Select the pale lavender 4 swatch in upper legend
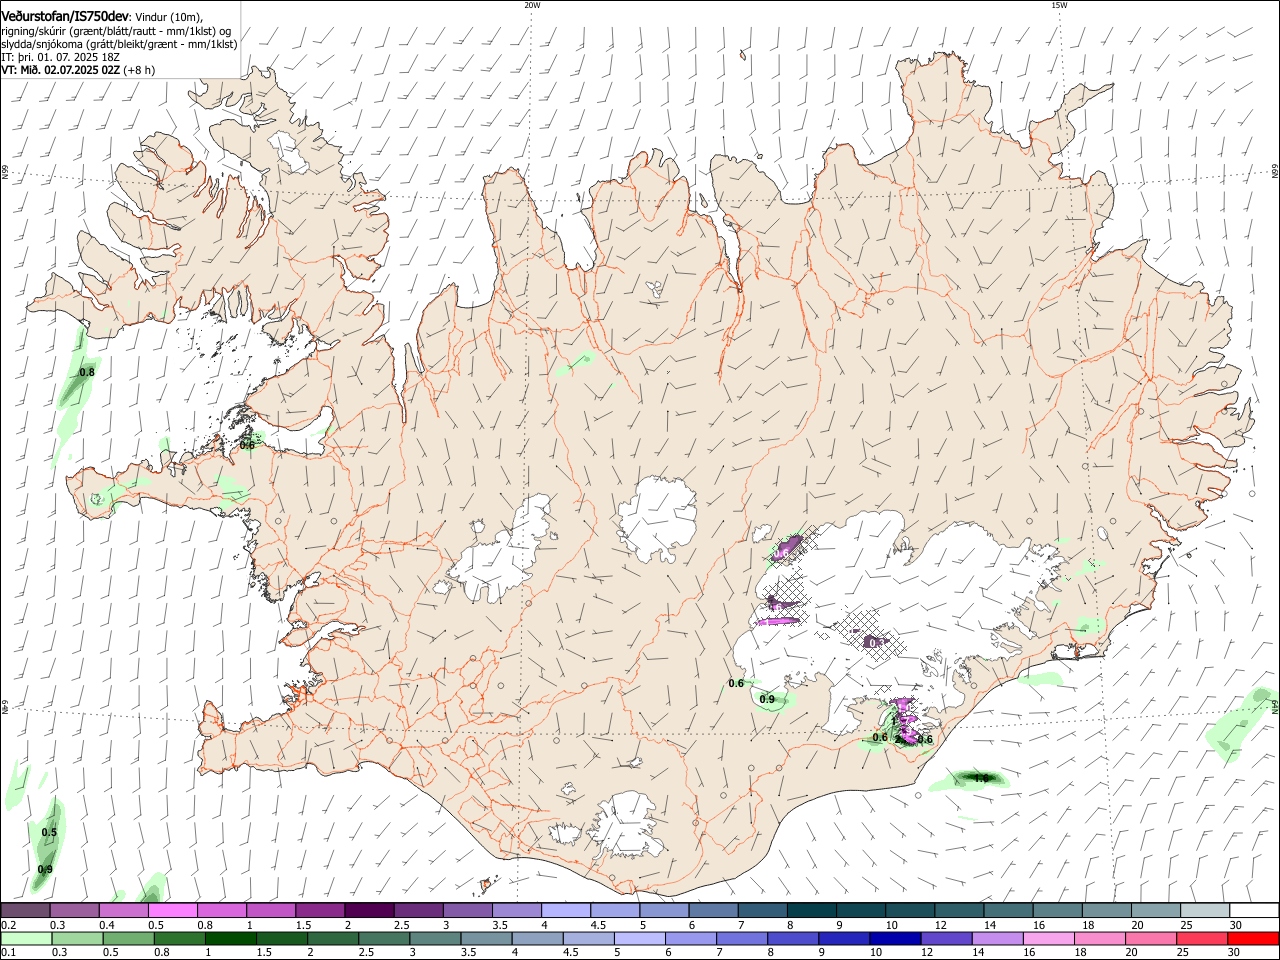Viewport: 1280px width, 960px height. coord(564,910)
